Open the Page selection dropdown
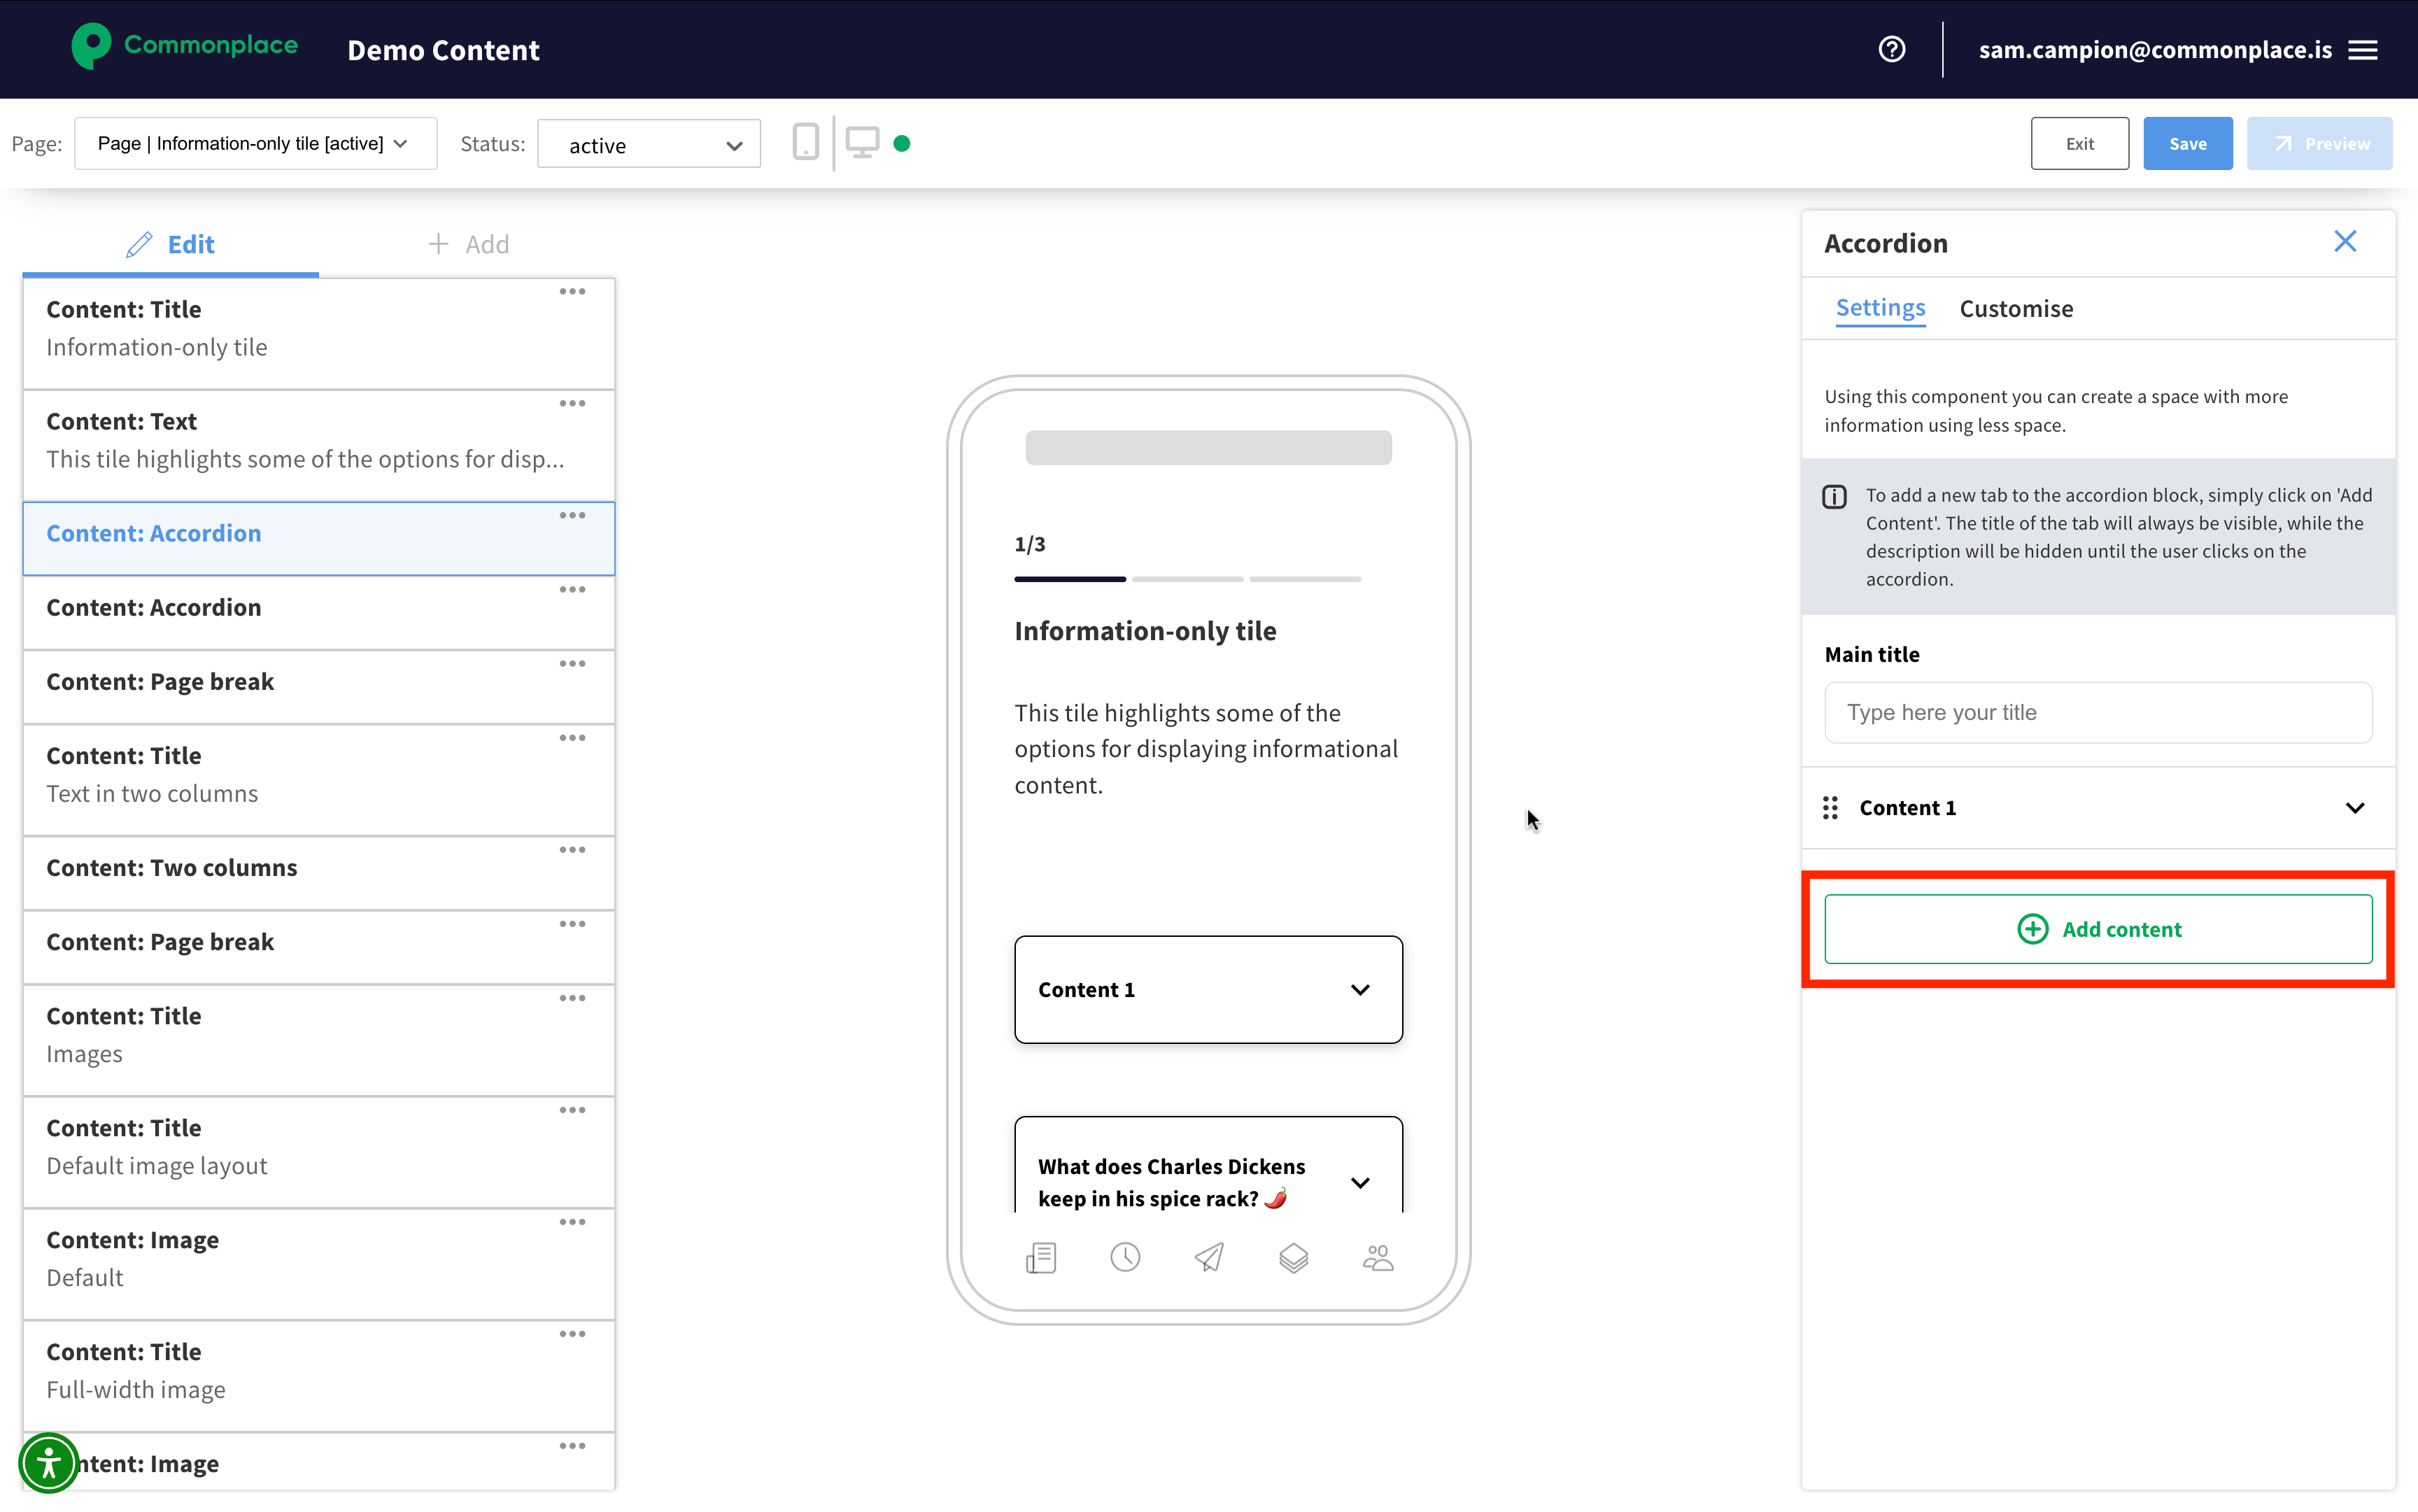 [x=255, y=144]
